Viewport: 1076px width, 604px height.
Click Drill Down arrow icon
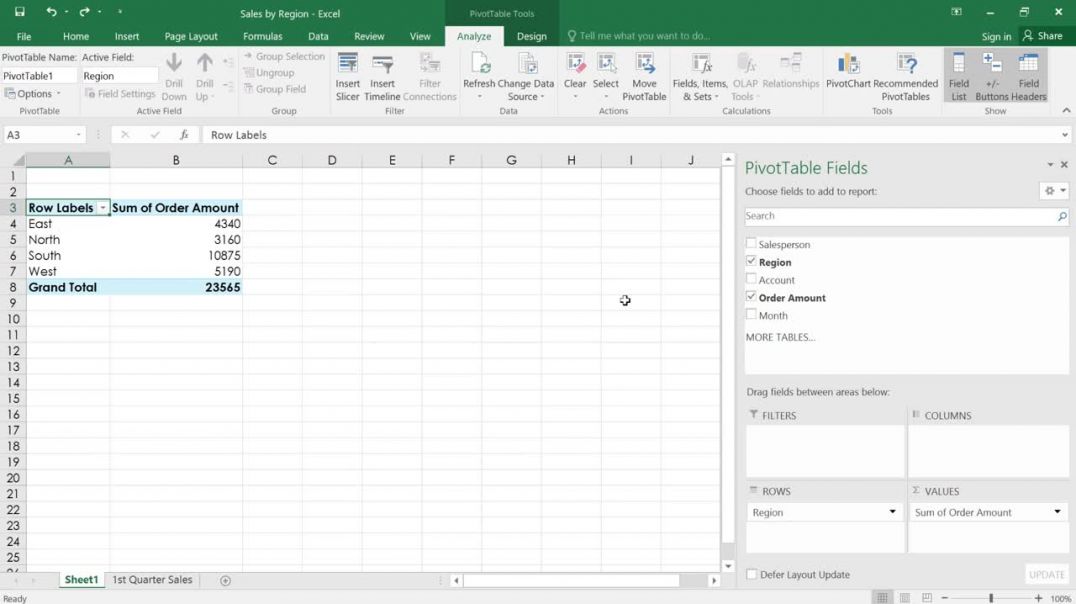(174, 63)
